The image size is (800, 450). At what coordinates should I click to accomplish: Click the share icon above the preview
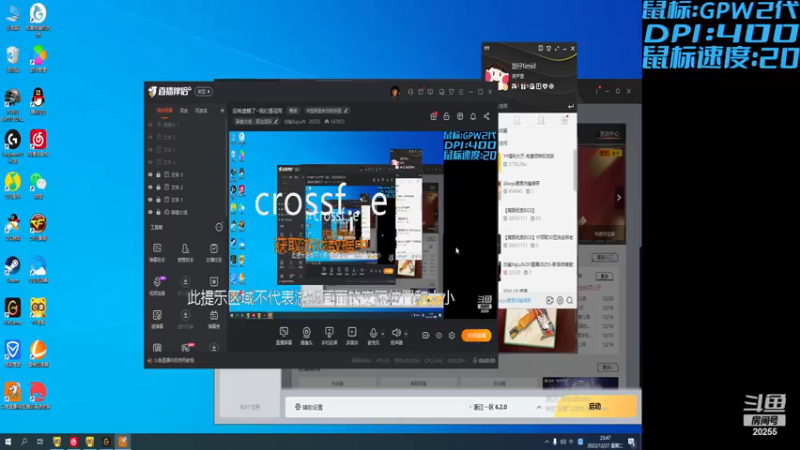click(x=486, y=116)
